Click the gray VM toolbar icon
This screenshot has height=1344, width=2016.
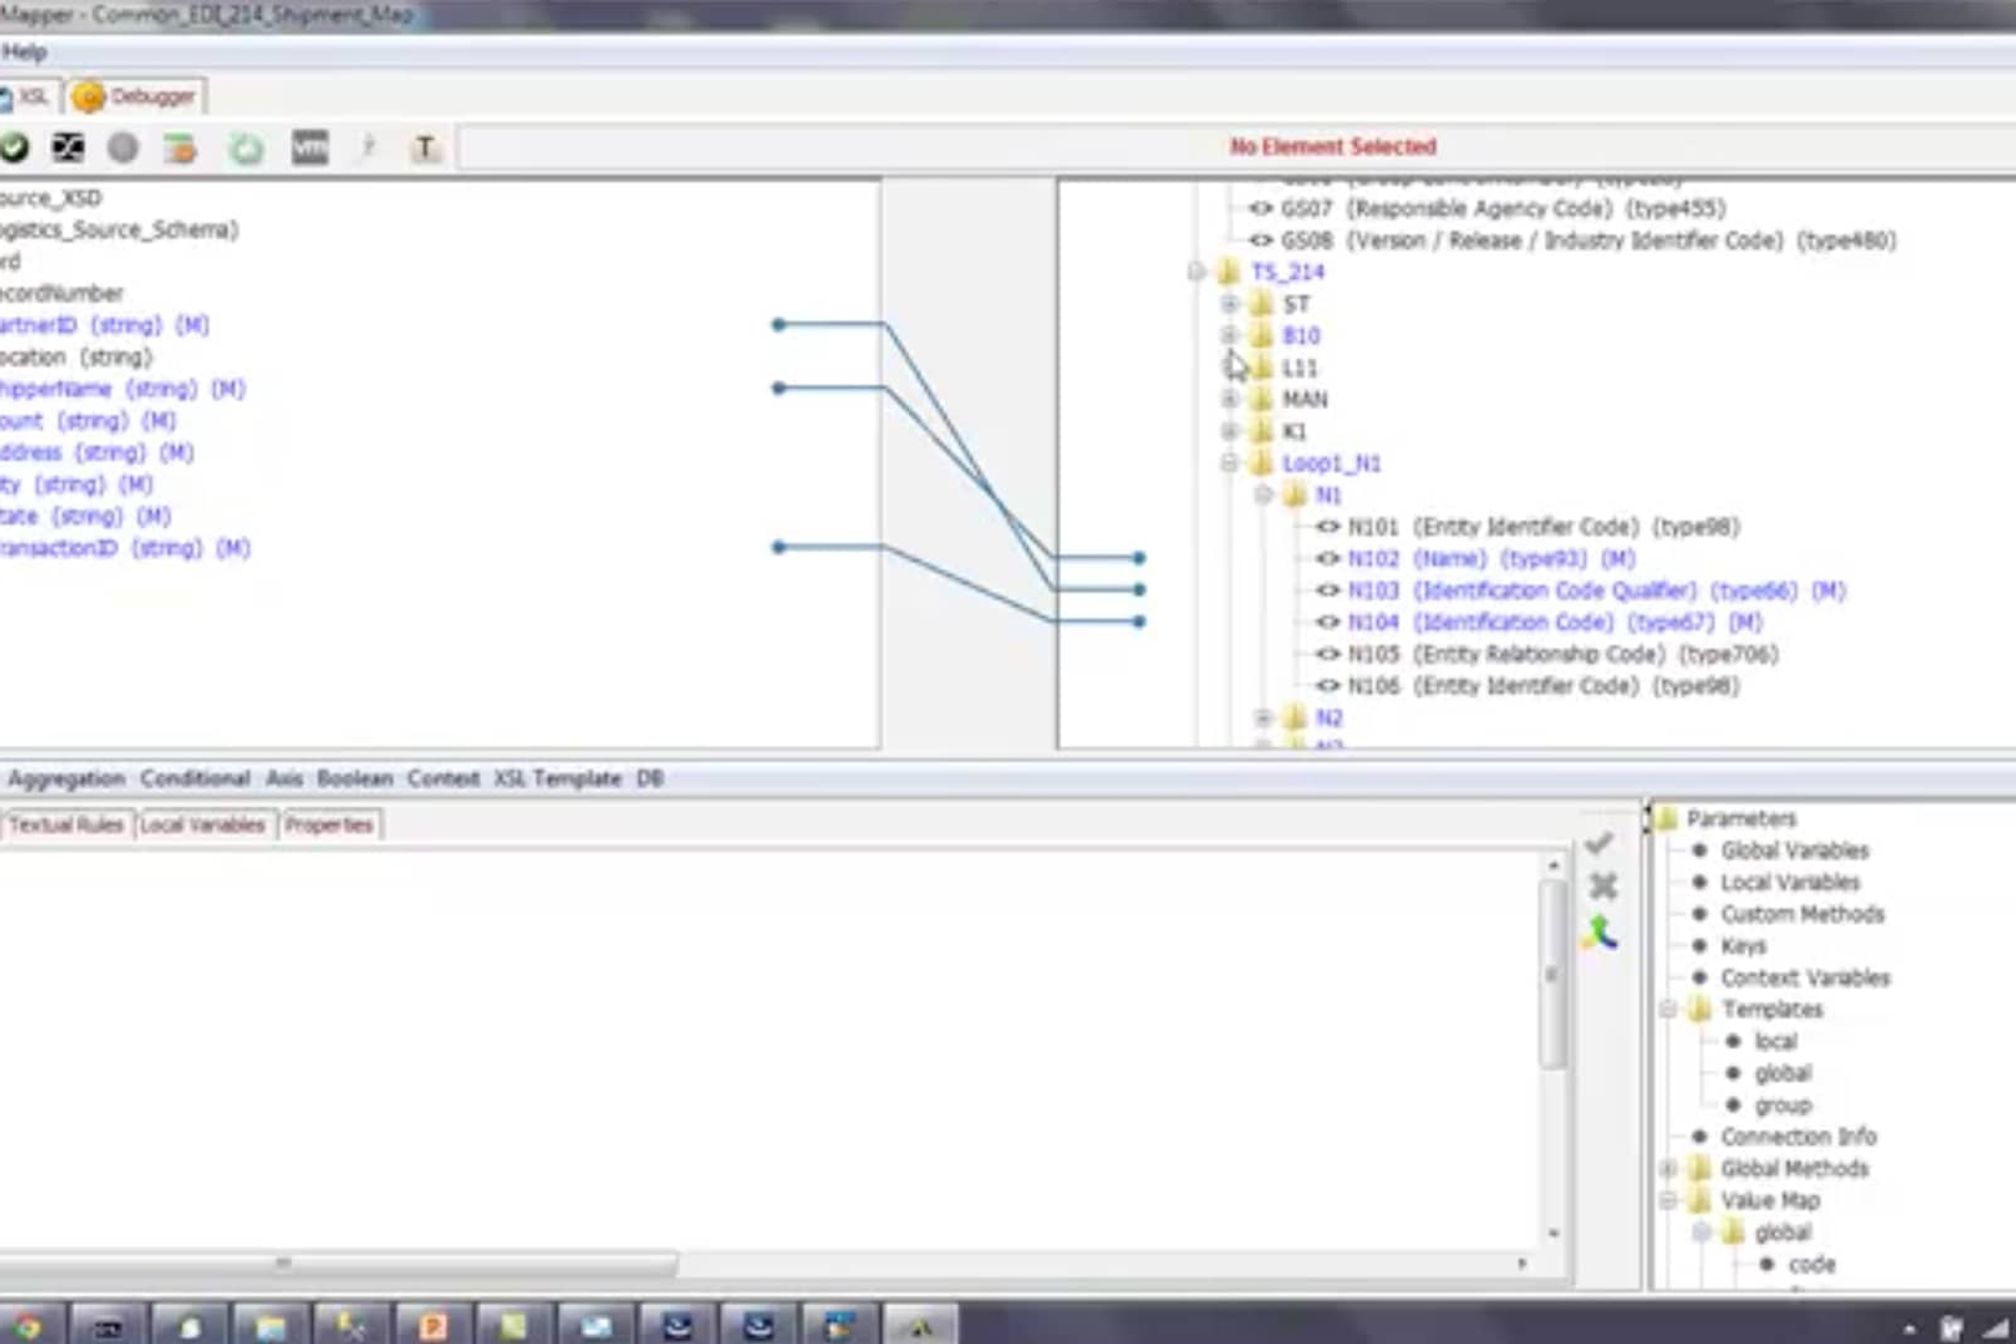coord(309,148)
